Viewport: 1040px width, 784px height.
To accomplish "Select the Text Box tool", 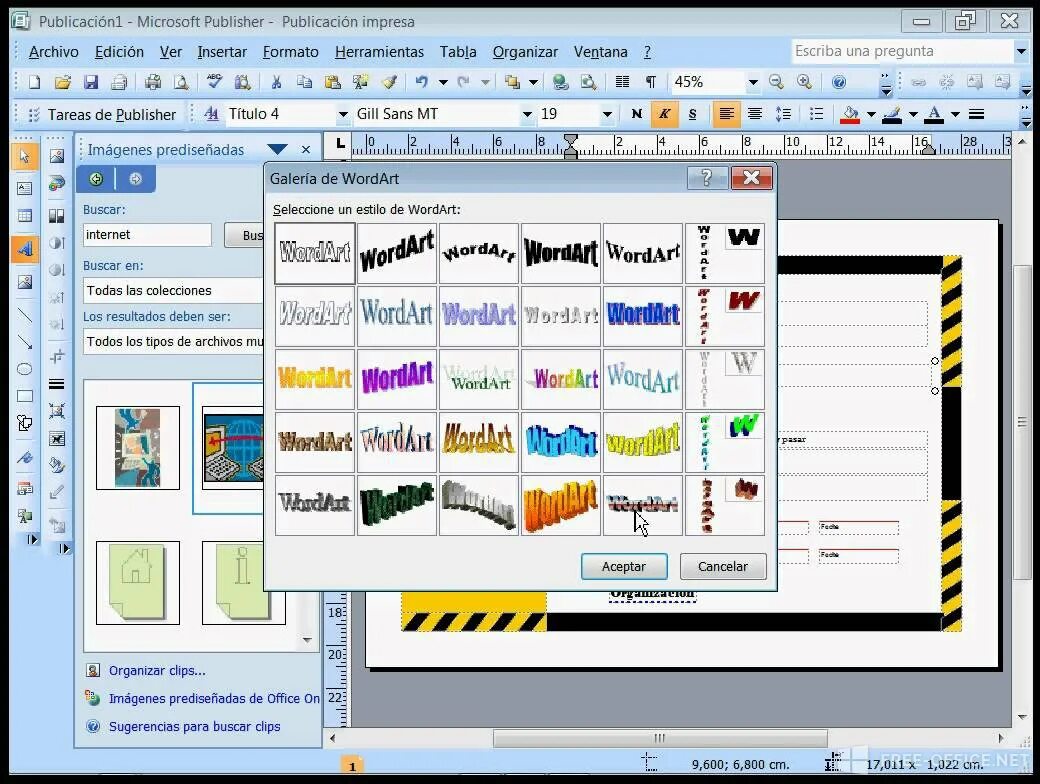I will [x=25, y=188].
